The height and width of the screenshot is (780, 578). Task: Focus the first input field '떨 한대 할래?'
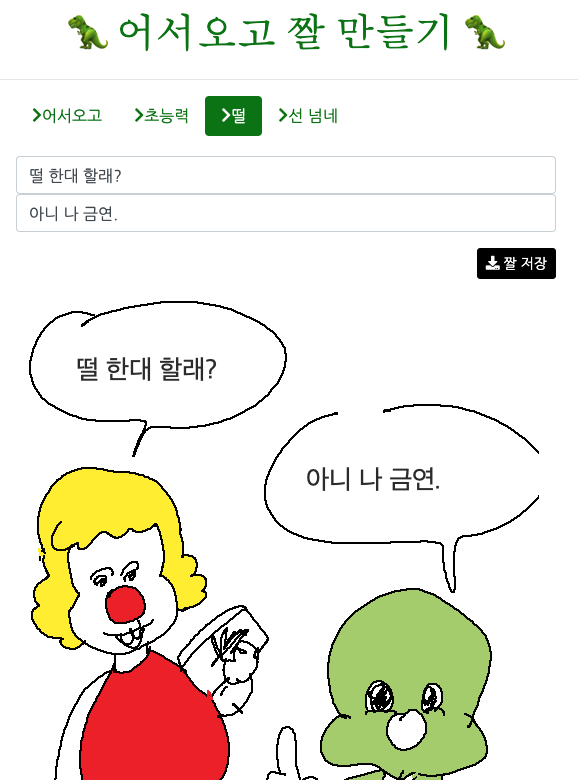(286, 175)
